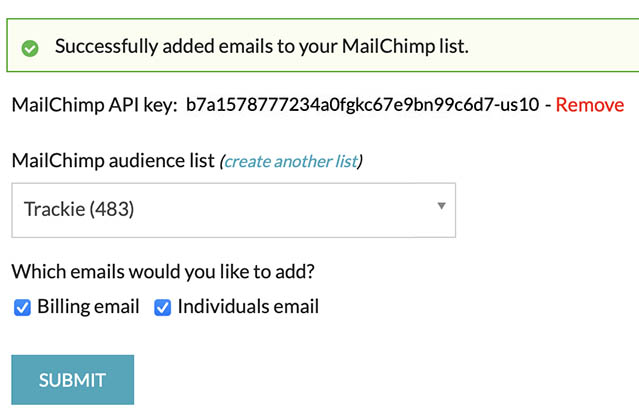The height and width of the screenshot is (419, 639).
Task: Click the MailChimp API key value
Action: (x=363, y=105)
